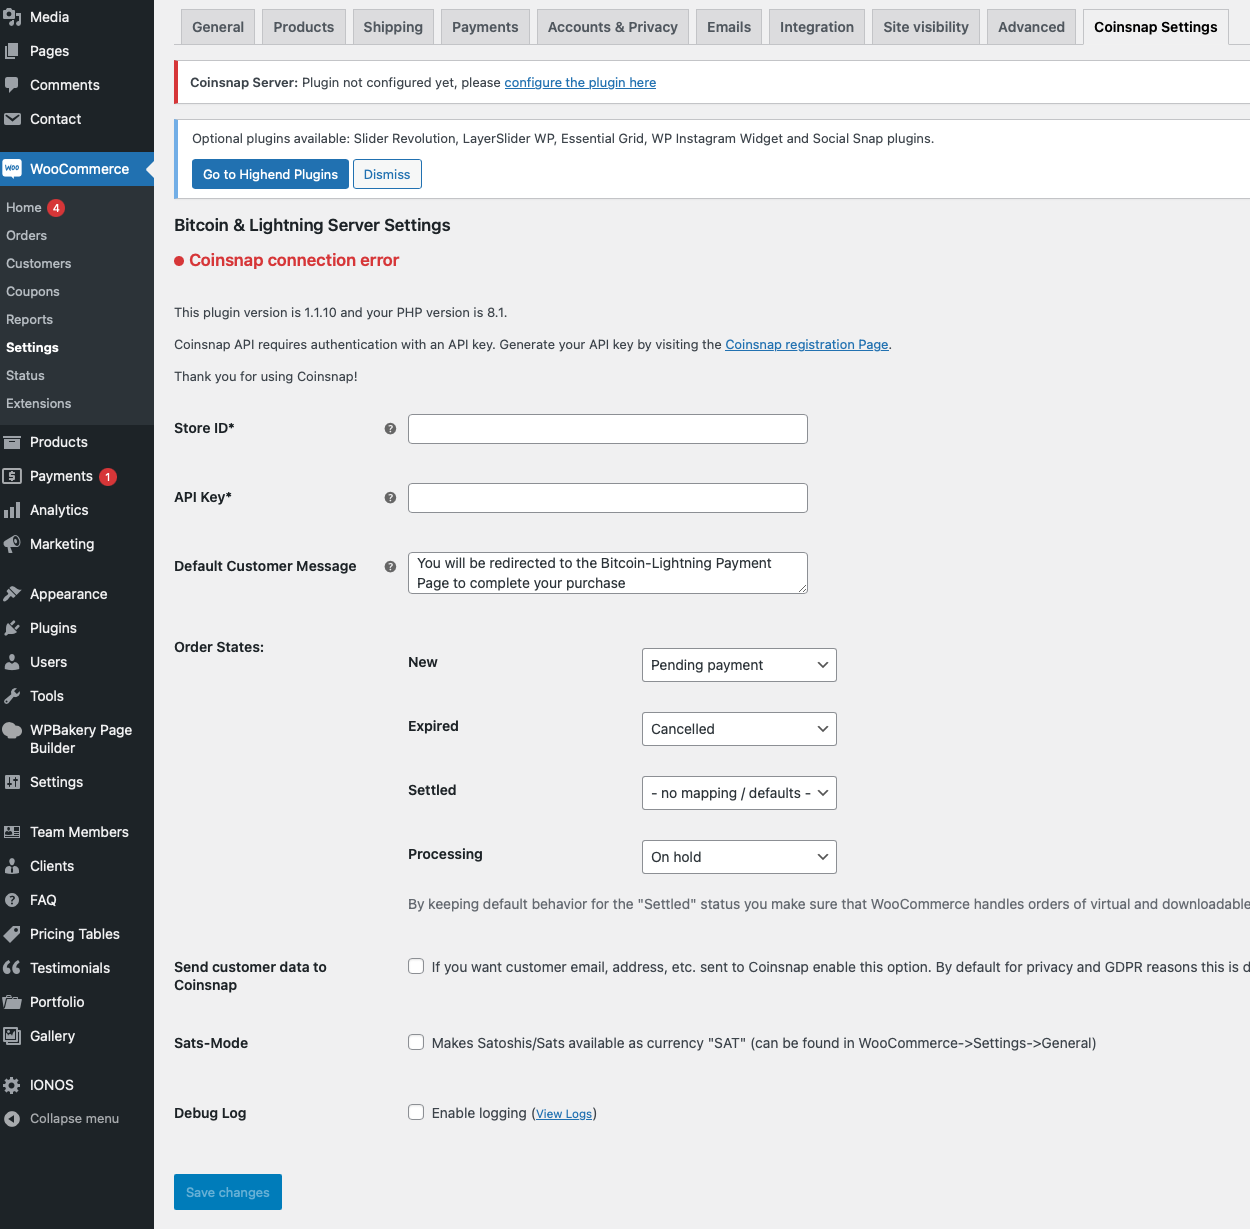This screenshot has width=1250, height=1229.
Task: Click the Tools wrench icon
Action: coord(12,696)
